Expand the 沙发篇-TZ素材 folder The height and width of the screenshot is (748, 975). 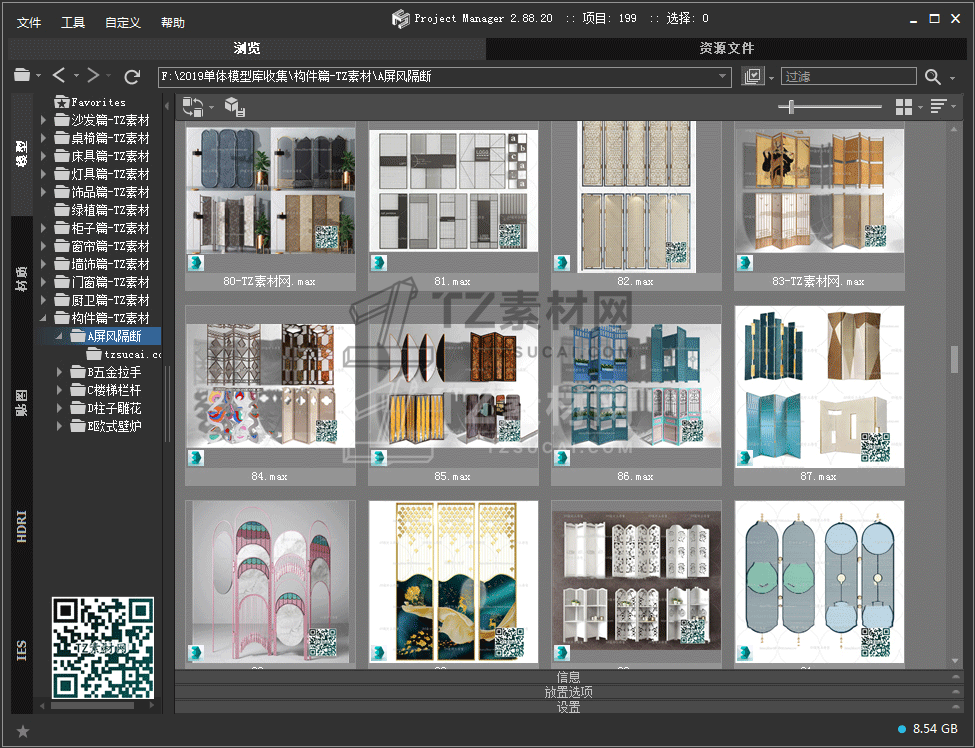click(44, 120)
